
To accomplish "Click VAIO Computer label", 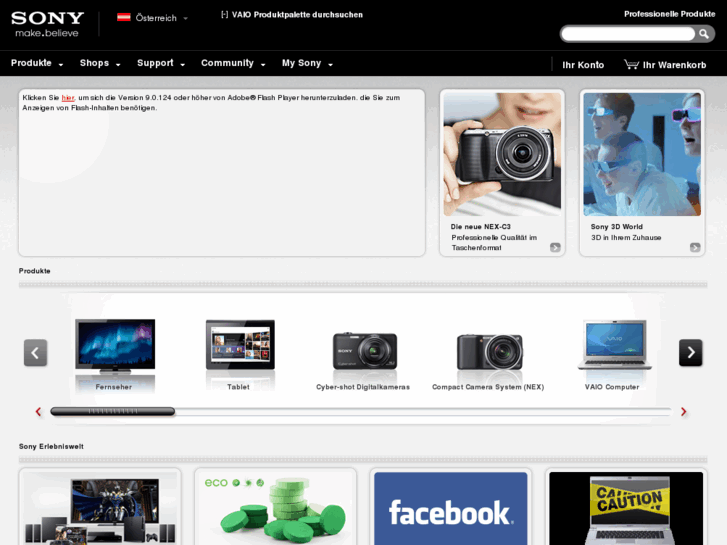I will [x=612, y=387].
